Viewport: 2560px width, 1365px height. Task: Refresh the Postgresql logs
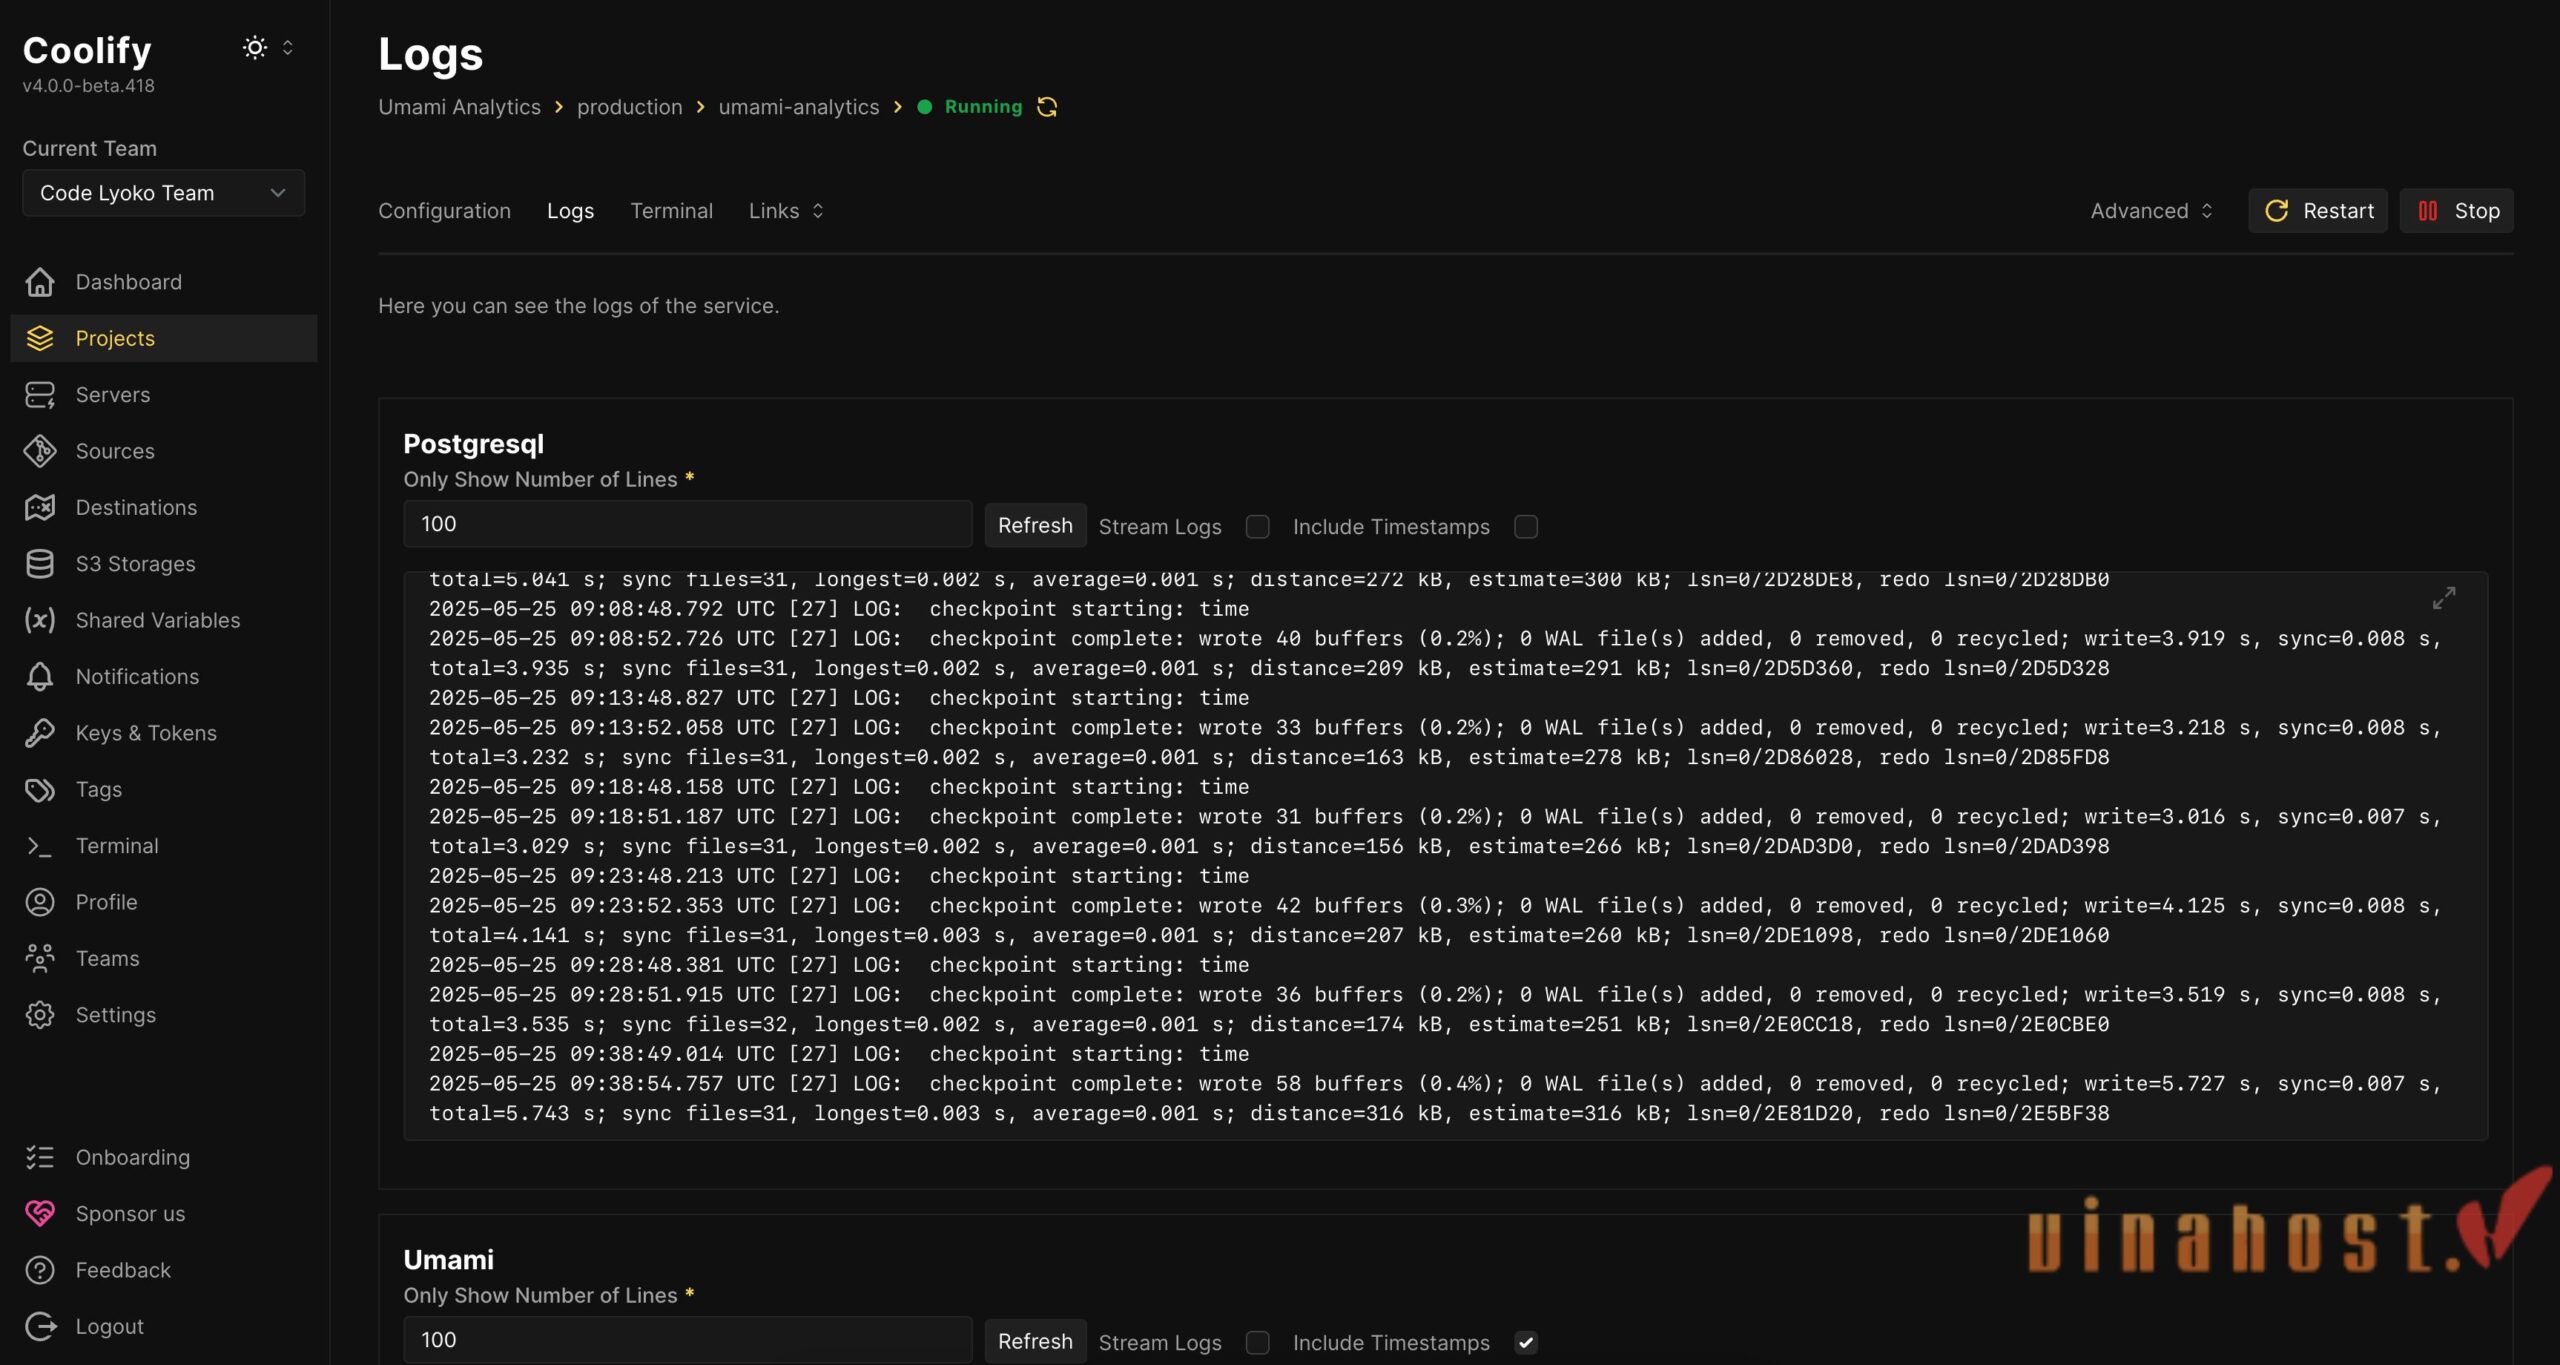(x=1035, y=525)
